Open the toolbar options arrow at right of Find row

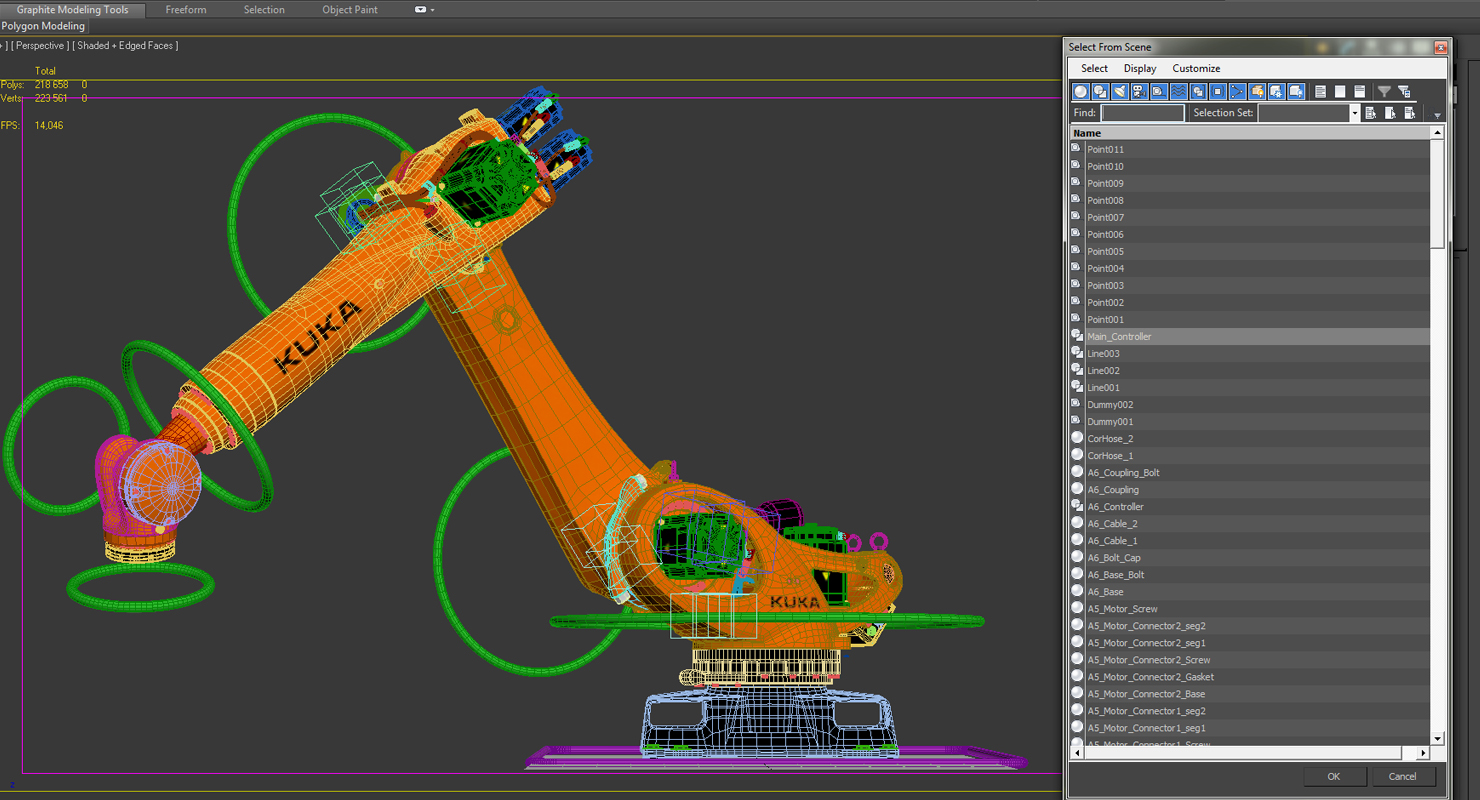(x=1437, y=116)
